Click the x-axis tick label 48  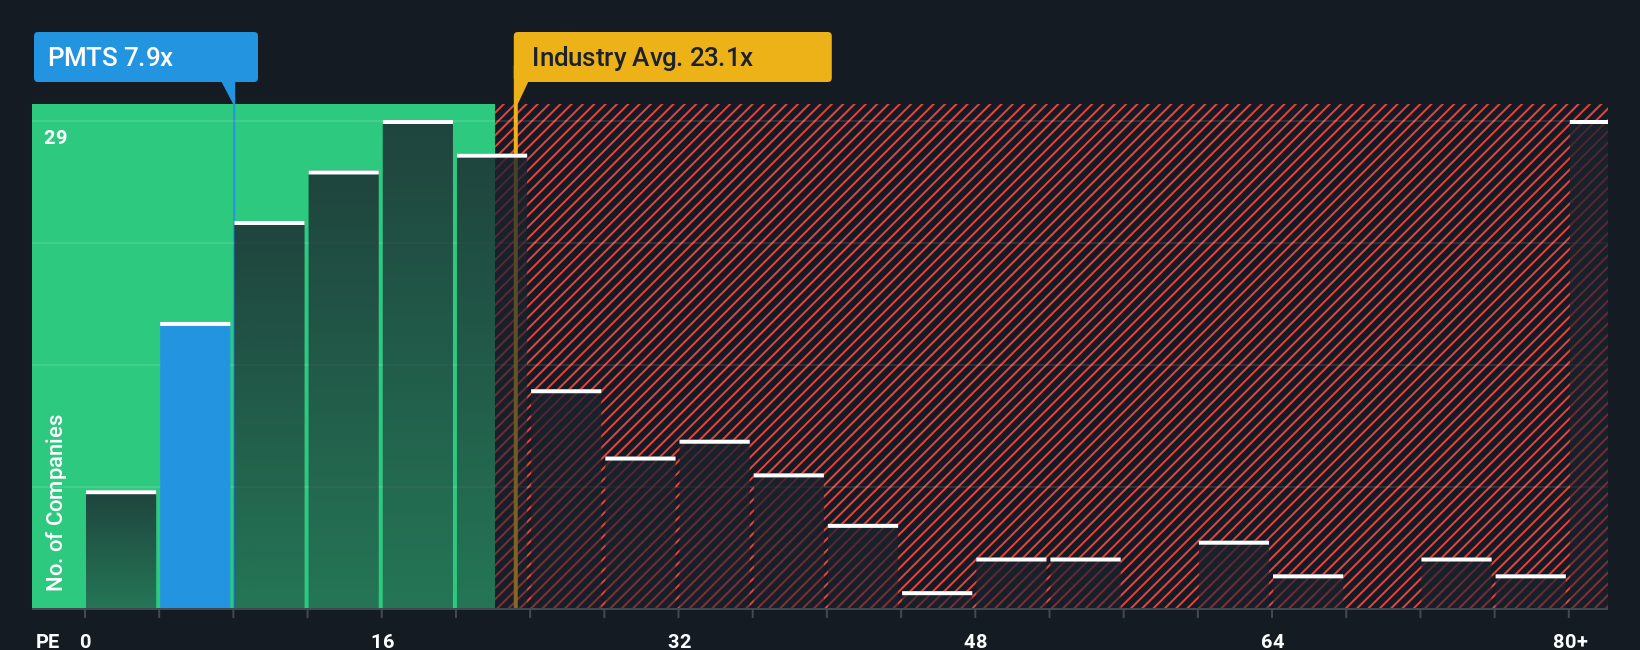click(x=976, y=640)
